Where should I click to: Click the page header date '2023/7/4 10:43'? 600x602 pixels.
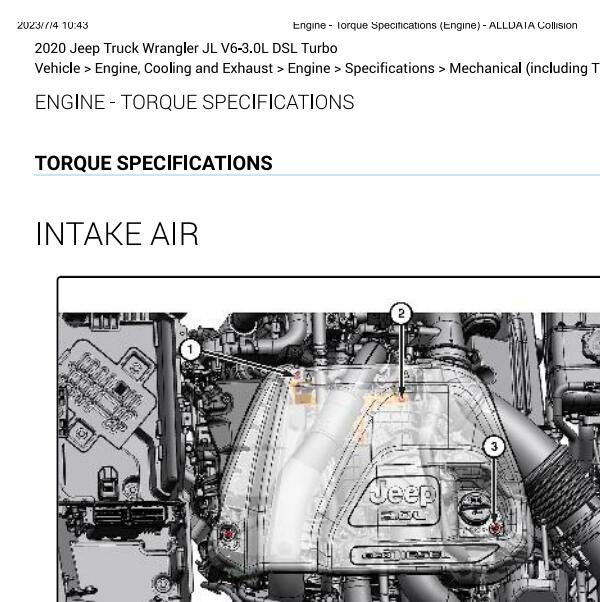click(53, 25)
